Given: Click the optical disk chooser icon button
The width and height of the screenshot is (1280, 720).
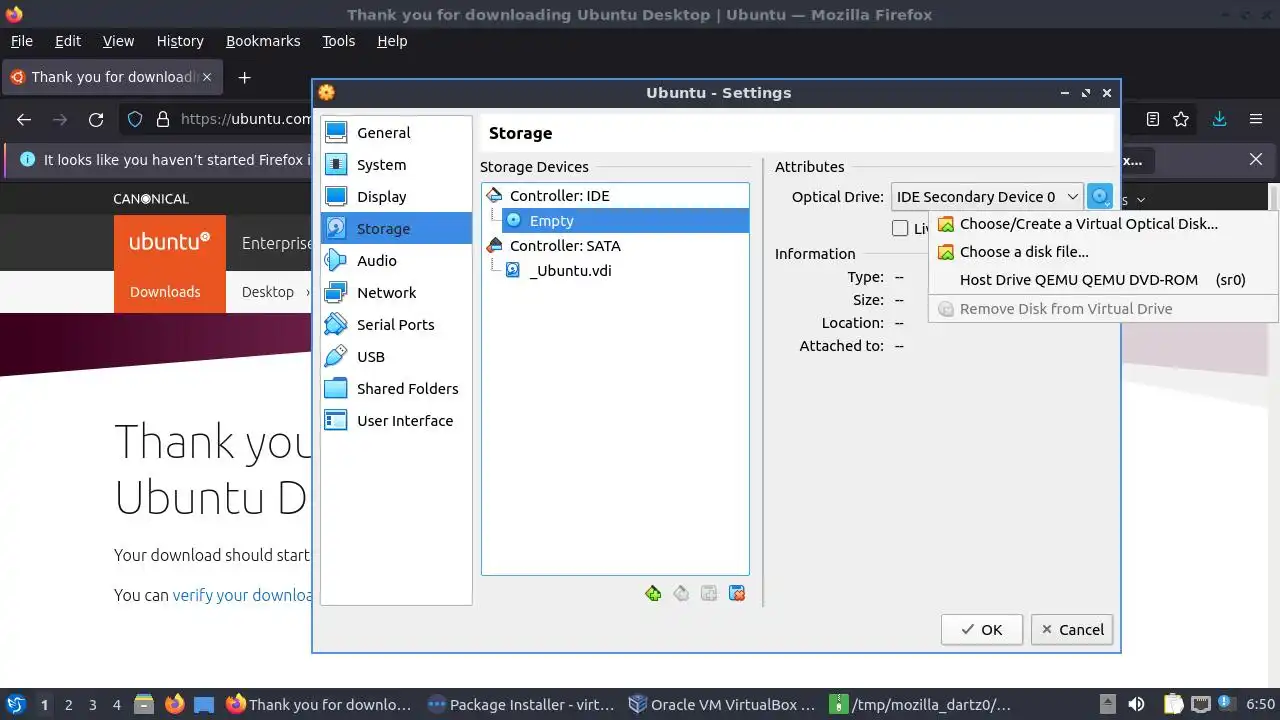Looking at the screenshot, I should tap(1100, 197).
